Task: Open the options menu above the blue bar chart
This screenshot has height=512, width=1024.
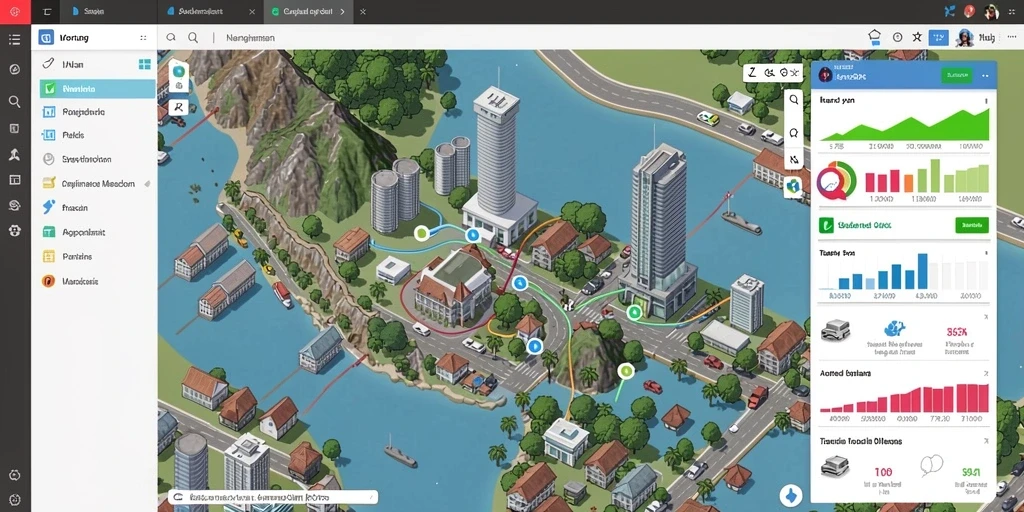Action: [985, 253]
